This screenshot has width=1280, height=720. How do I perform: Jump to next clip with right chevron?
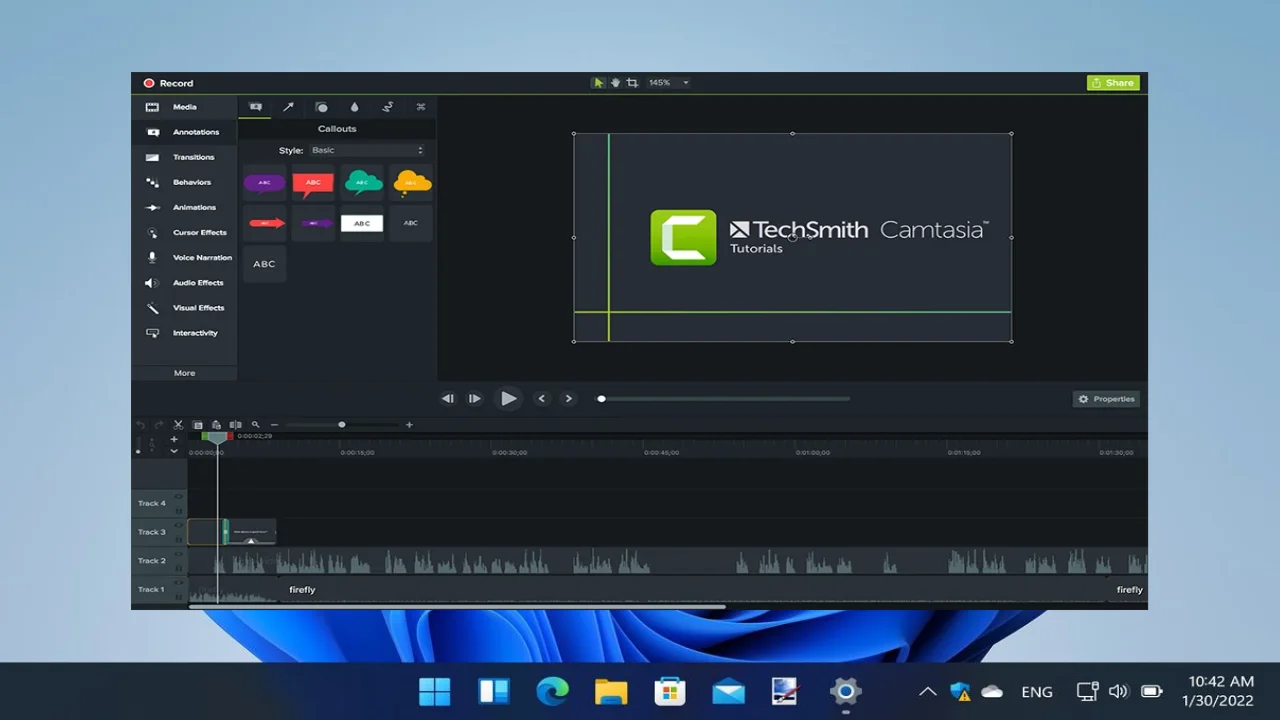569,398
